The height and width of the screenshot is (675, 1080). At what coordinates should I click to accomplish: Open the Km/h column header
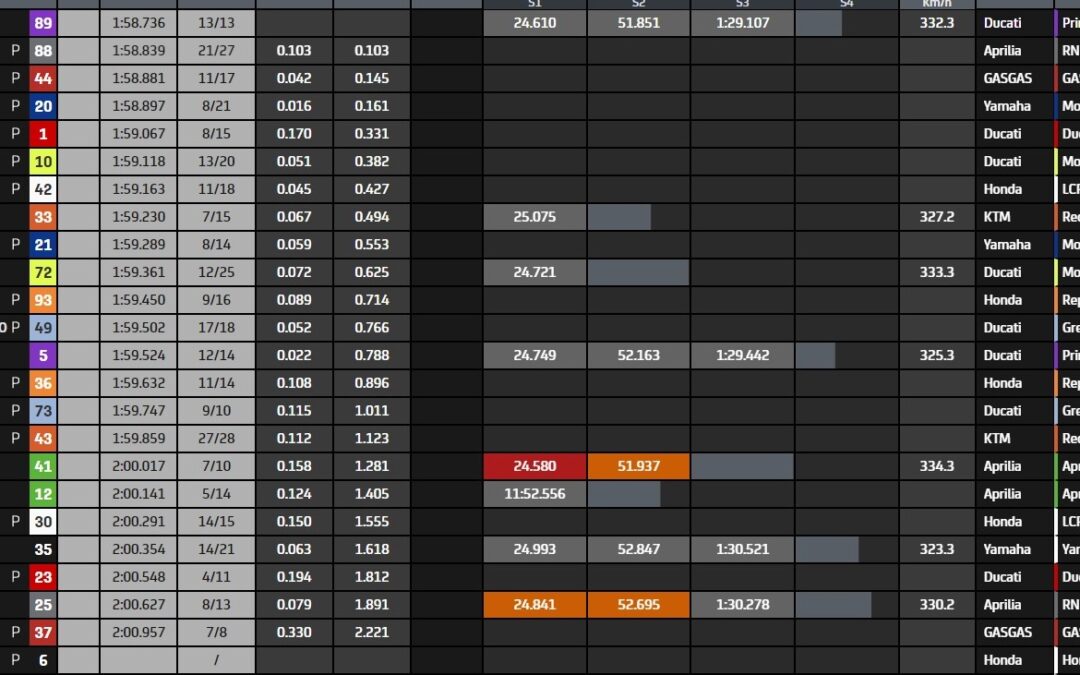click(936, 4)
